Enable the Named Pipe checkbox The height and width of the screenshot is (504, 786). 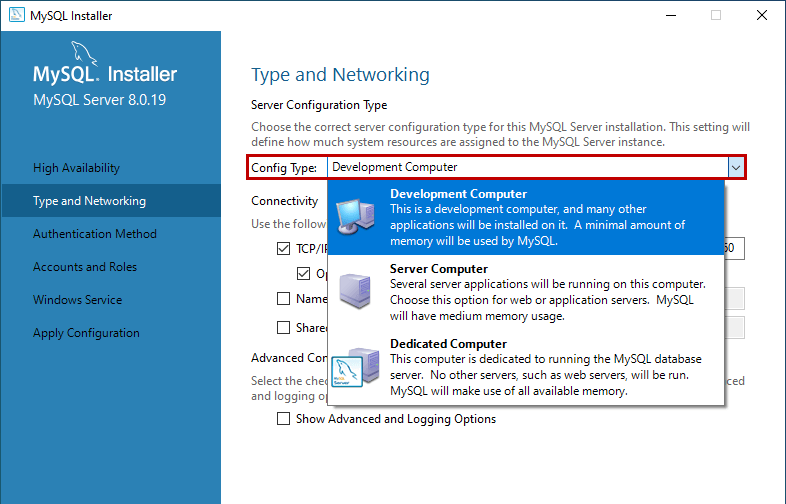click(284, 299)
